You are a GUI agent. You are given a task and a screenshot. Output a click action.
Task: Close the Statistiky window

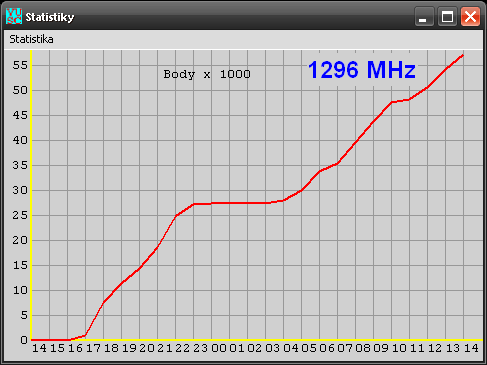click(470, 16)
